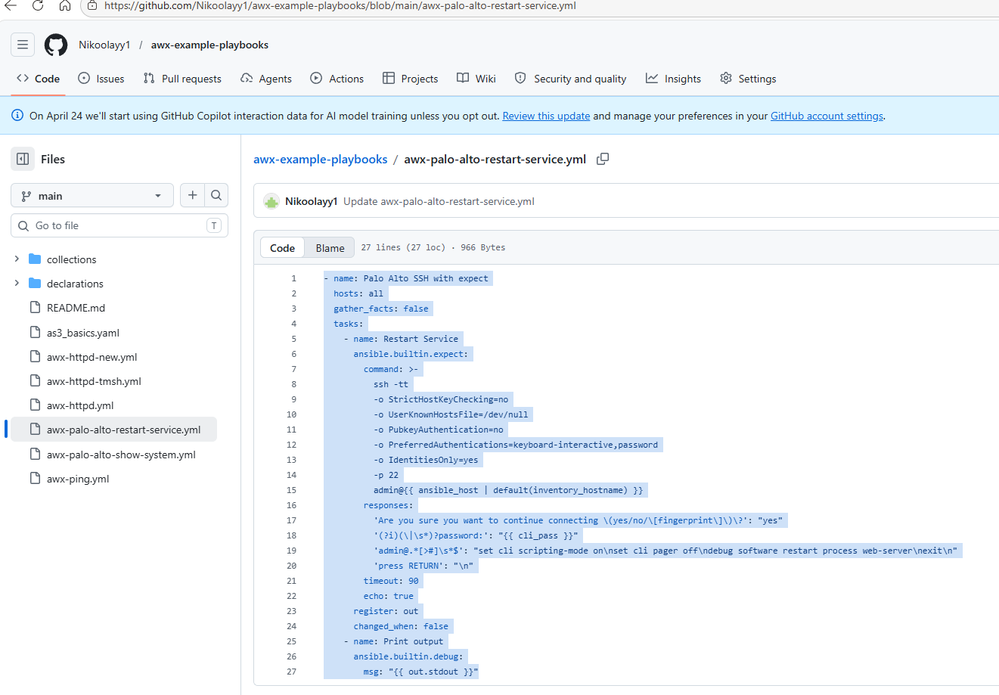Add a file with plus button
The width and height of the screenshot is (999, 695).
pos(192,196)
